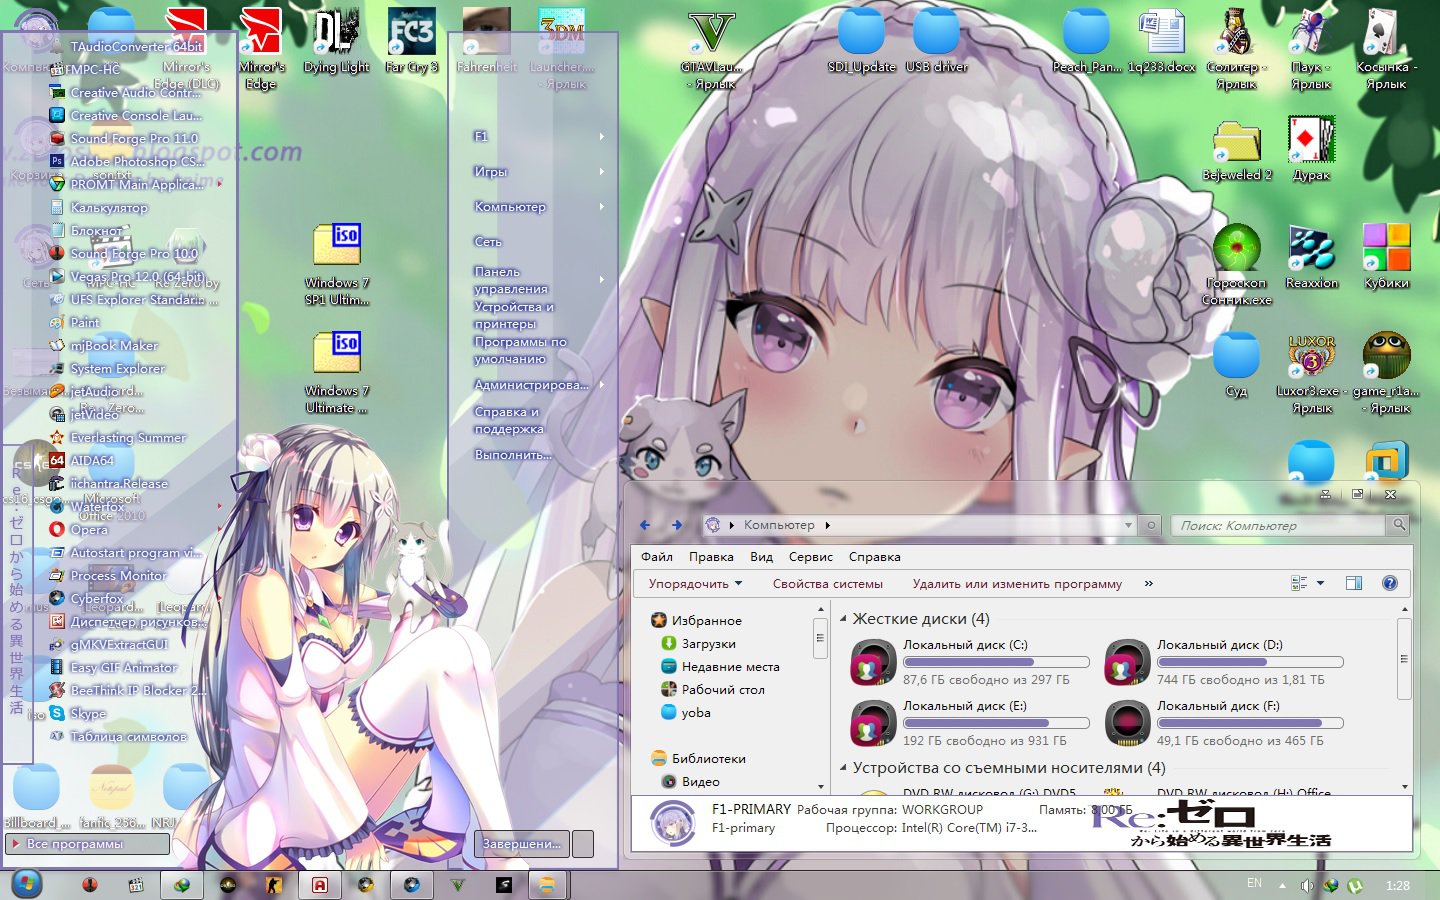Select the Дурак card game icon
Viewport: 1440px width, 900px height.
coord(1311,150)
